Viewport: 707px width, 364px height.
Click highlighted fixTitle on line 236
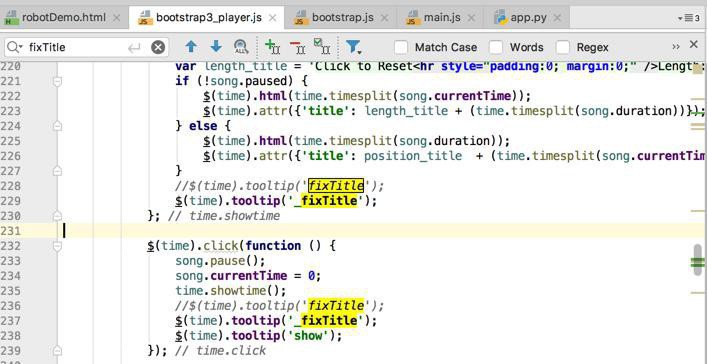(336, 306)
